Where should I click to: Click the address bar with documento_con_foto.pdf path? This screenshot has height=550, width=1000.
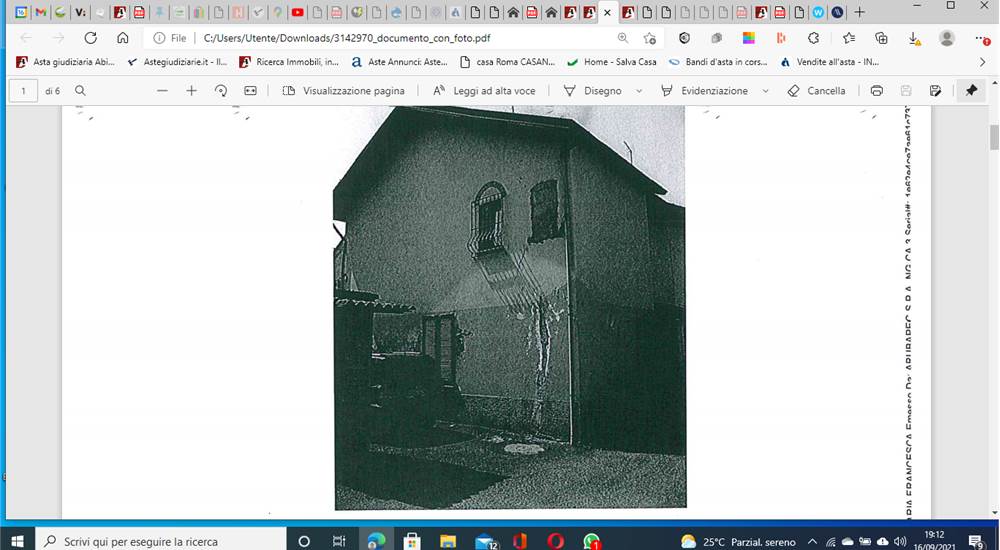point(347,38)
